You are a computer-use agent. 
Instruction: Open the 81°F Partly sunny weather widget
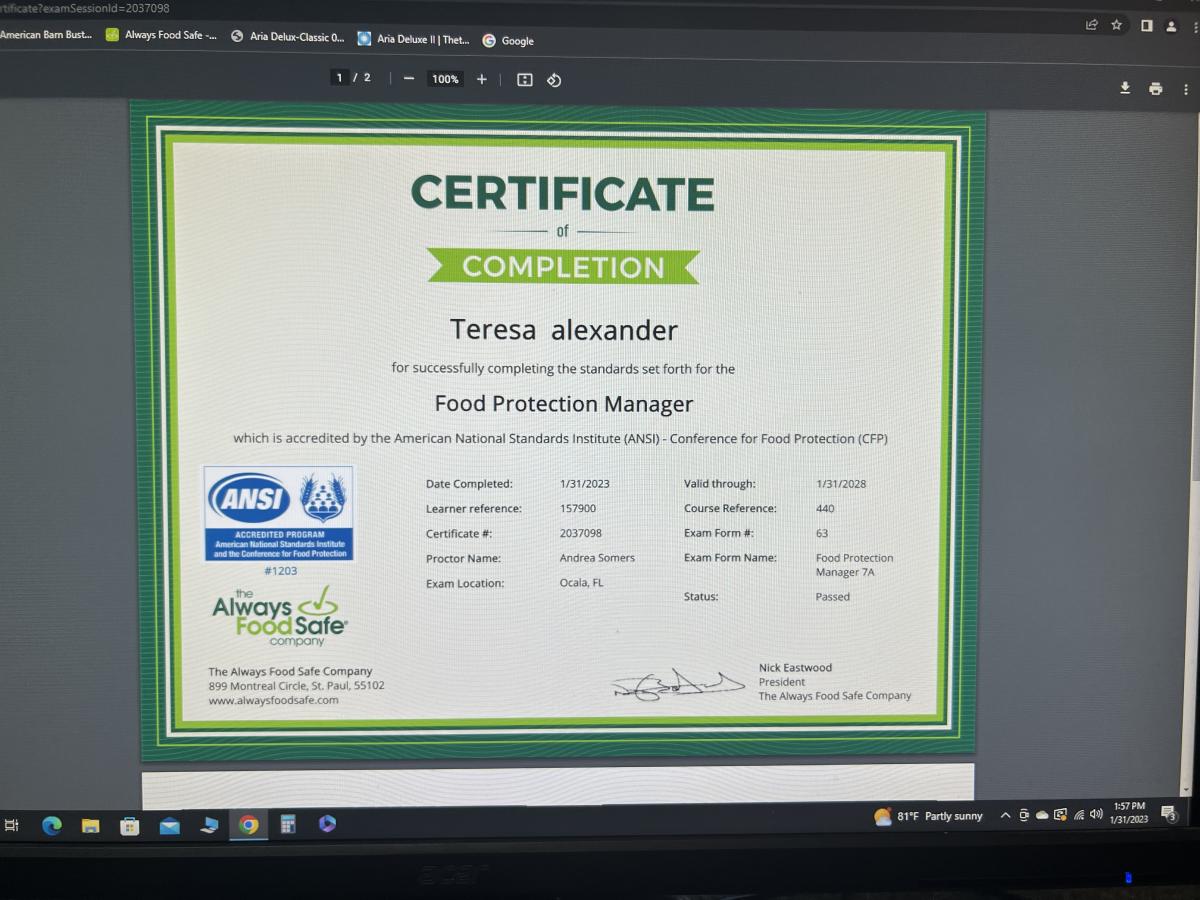pos(928,816)
